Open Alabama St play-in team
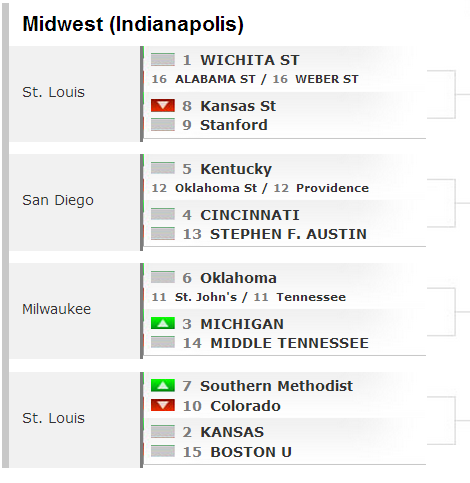This screenshot has height=483, width=470. 215,79
